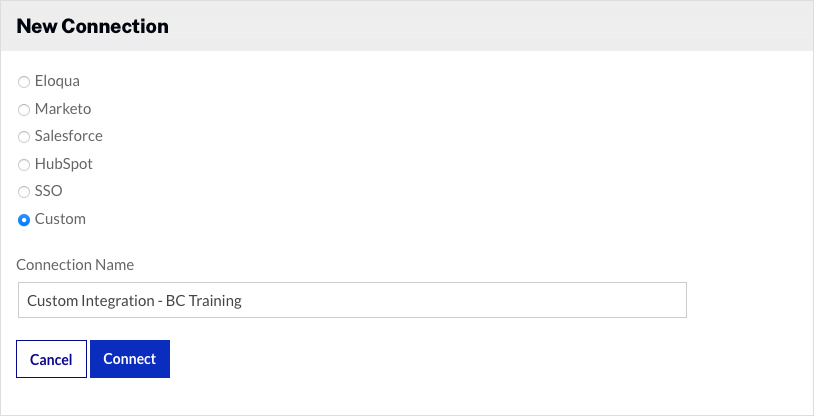The image size is (814, 416).
Task: Click the HubSpot text label
Action: [64, 164]
